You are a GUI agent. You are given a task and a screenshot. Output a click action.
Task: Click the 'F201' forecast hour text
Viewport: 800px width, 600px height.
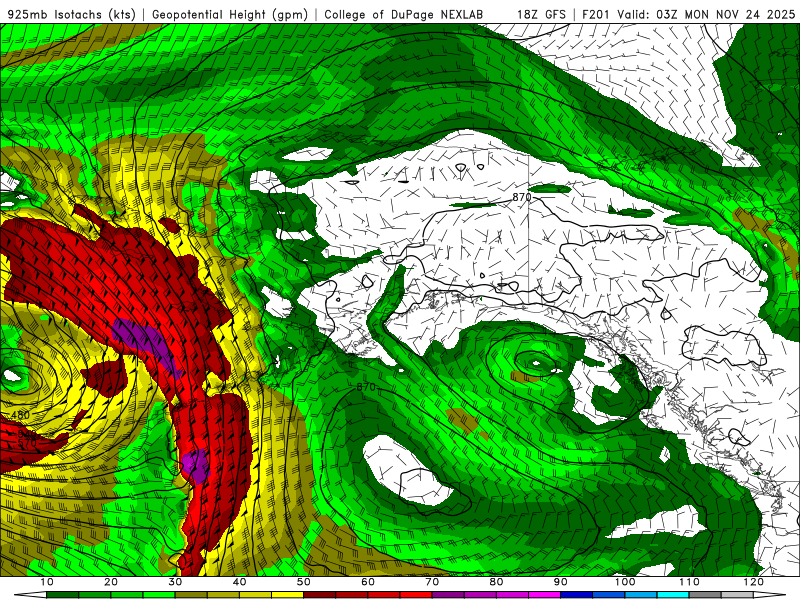(596, 14)
